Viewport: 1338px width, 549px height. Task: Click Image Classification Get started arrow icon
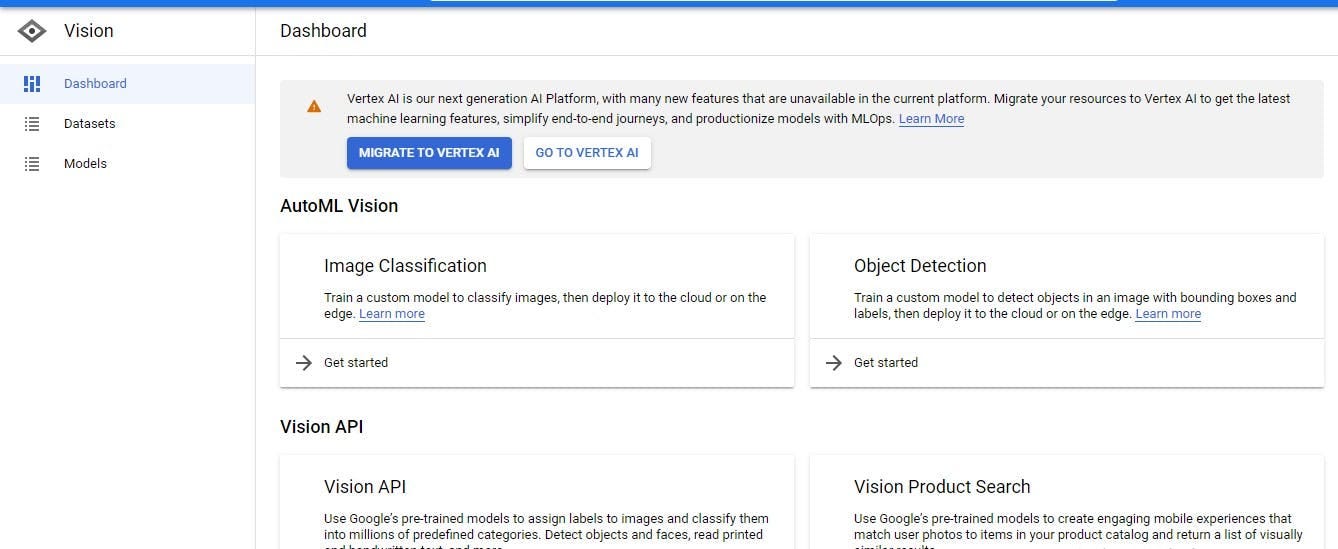click(x=304, y=363)
